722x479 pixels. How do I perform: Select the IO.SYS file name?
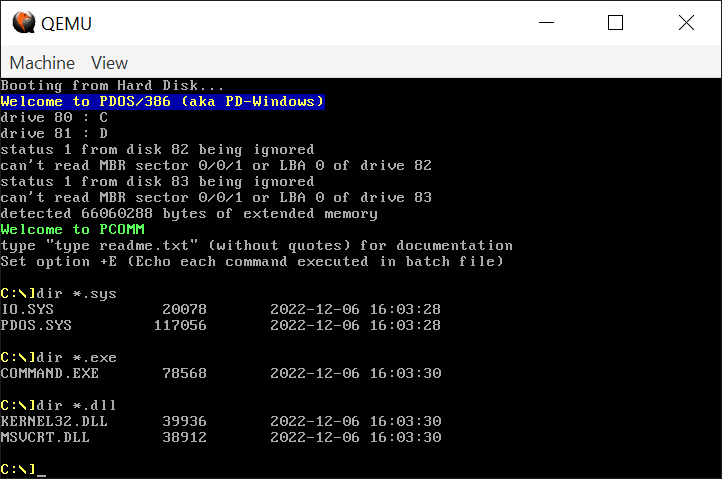27,309
